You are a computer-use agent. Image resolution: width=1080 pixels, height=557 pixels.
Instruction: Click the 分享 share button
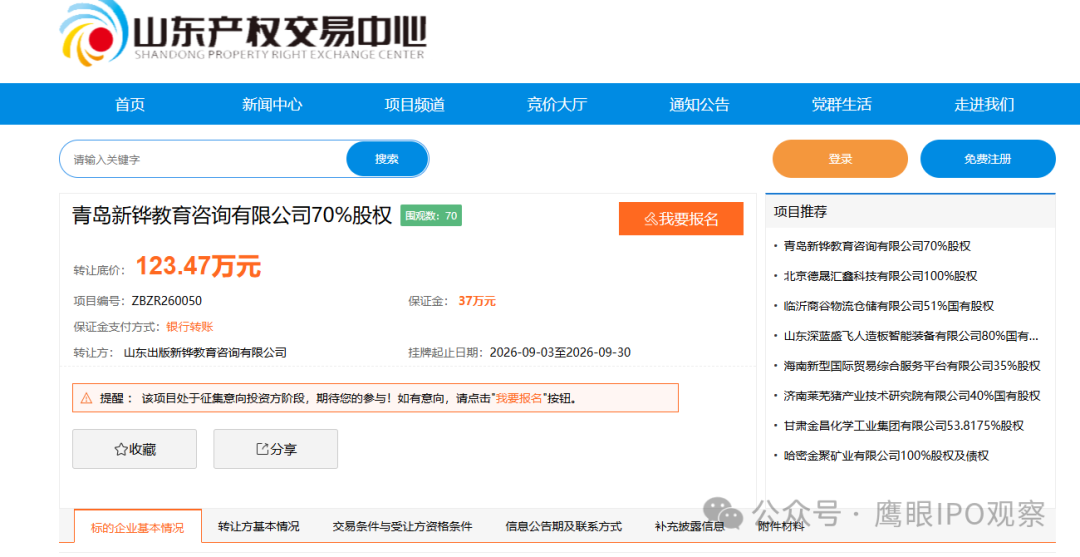point(276,449)
